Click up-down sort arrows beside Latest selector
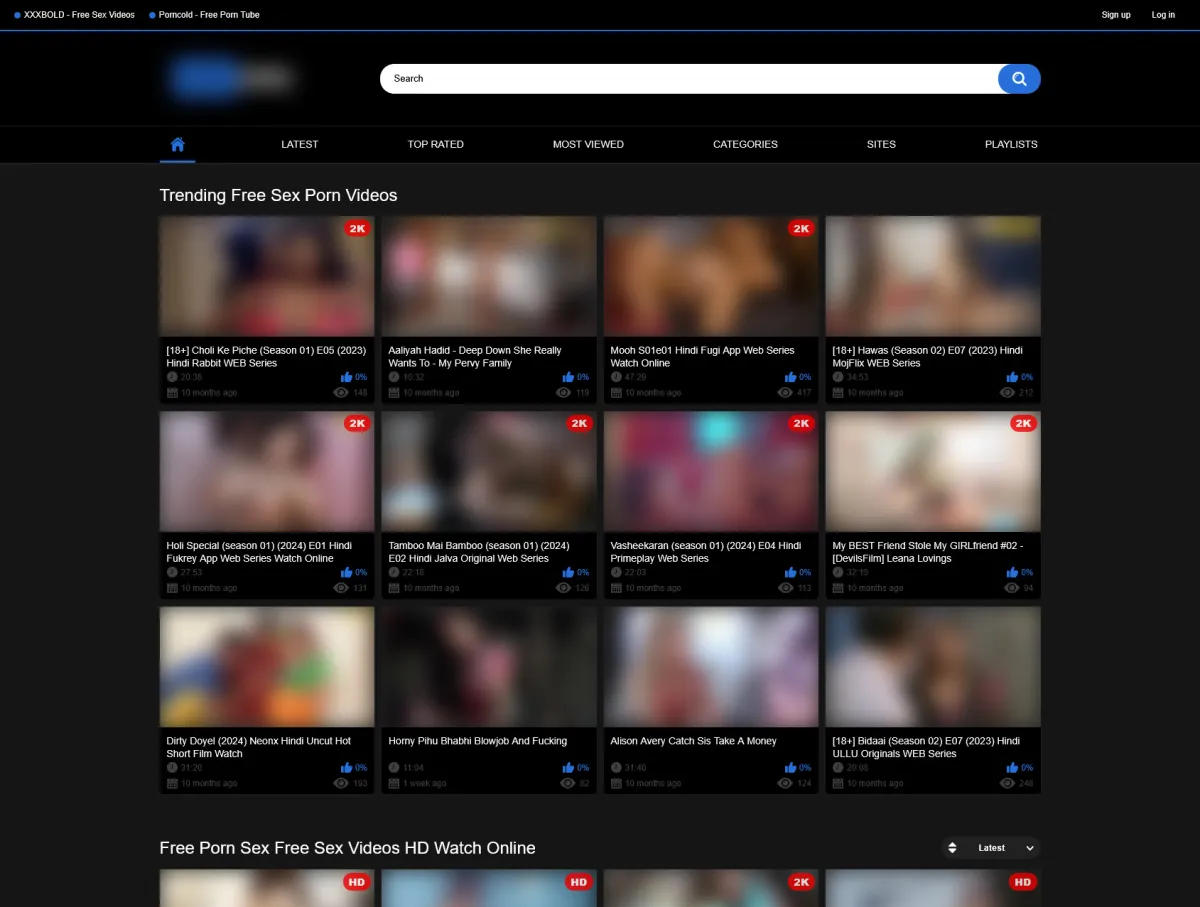Viewport: 1200px width, 907px height. [953, 848]
